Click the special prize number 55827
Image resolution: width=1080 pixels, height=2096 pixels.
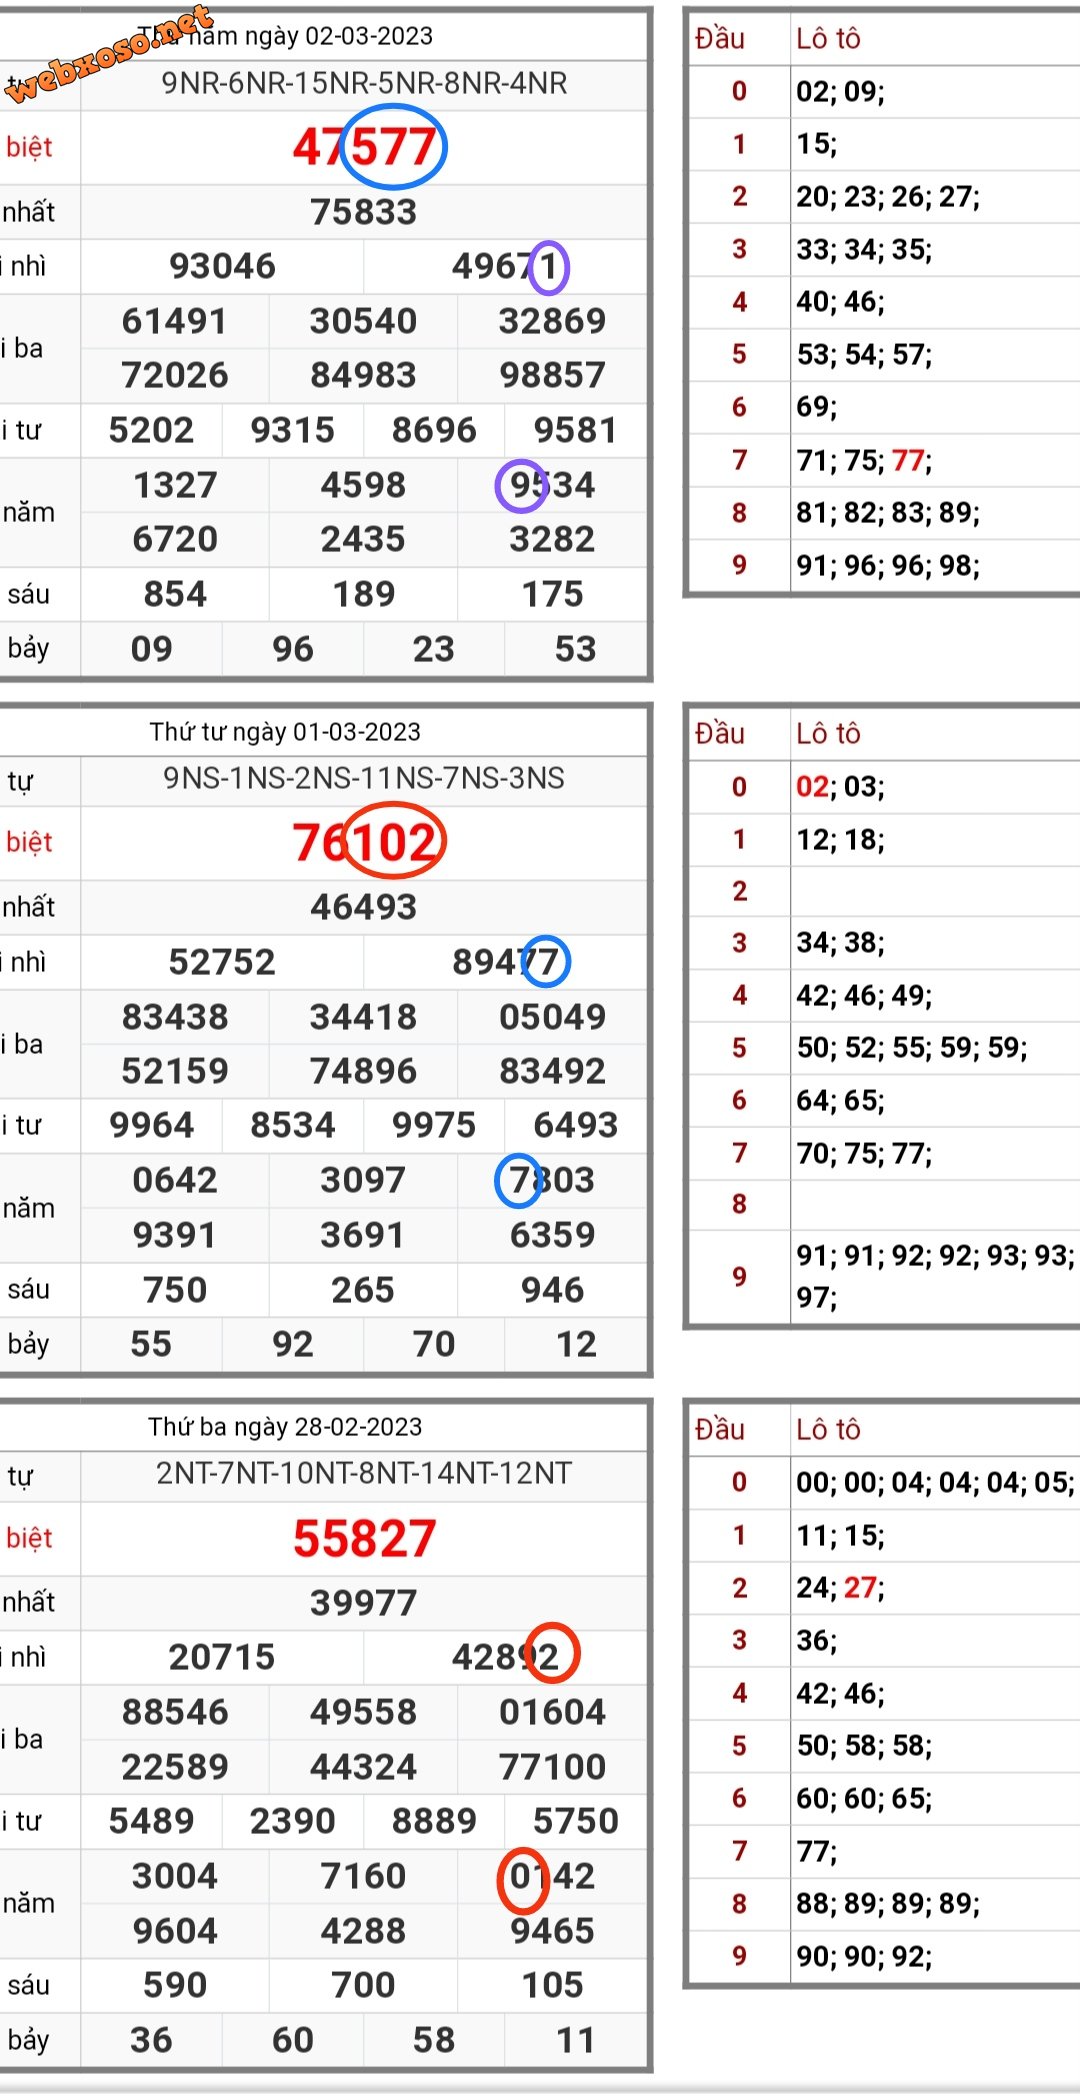[x=365, y=1538]
